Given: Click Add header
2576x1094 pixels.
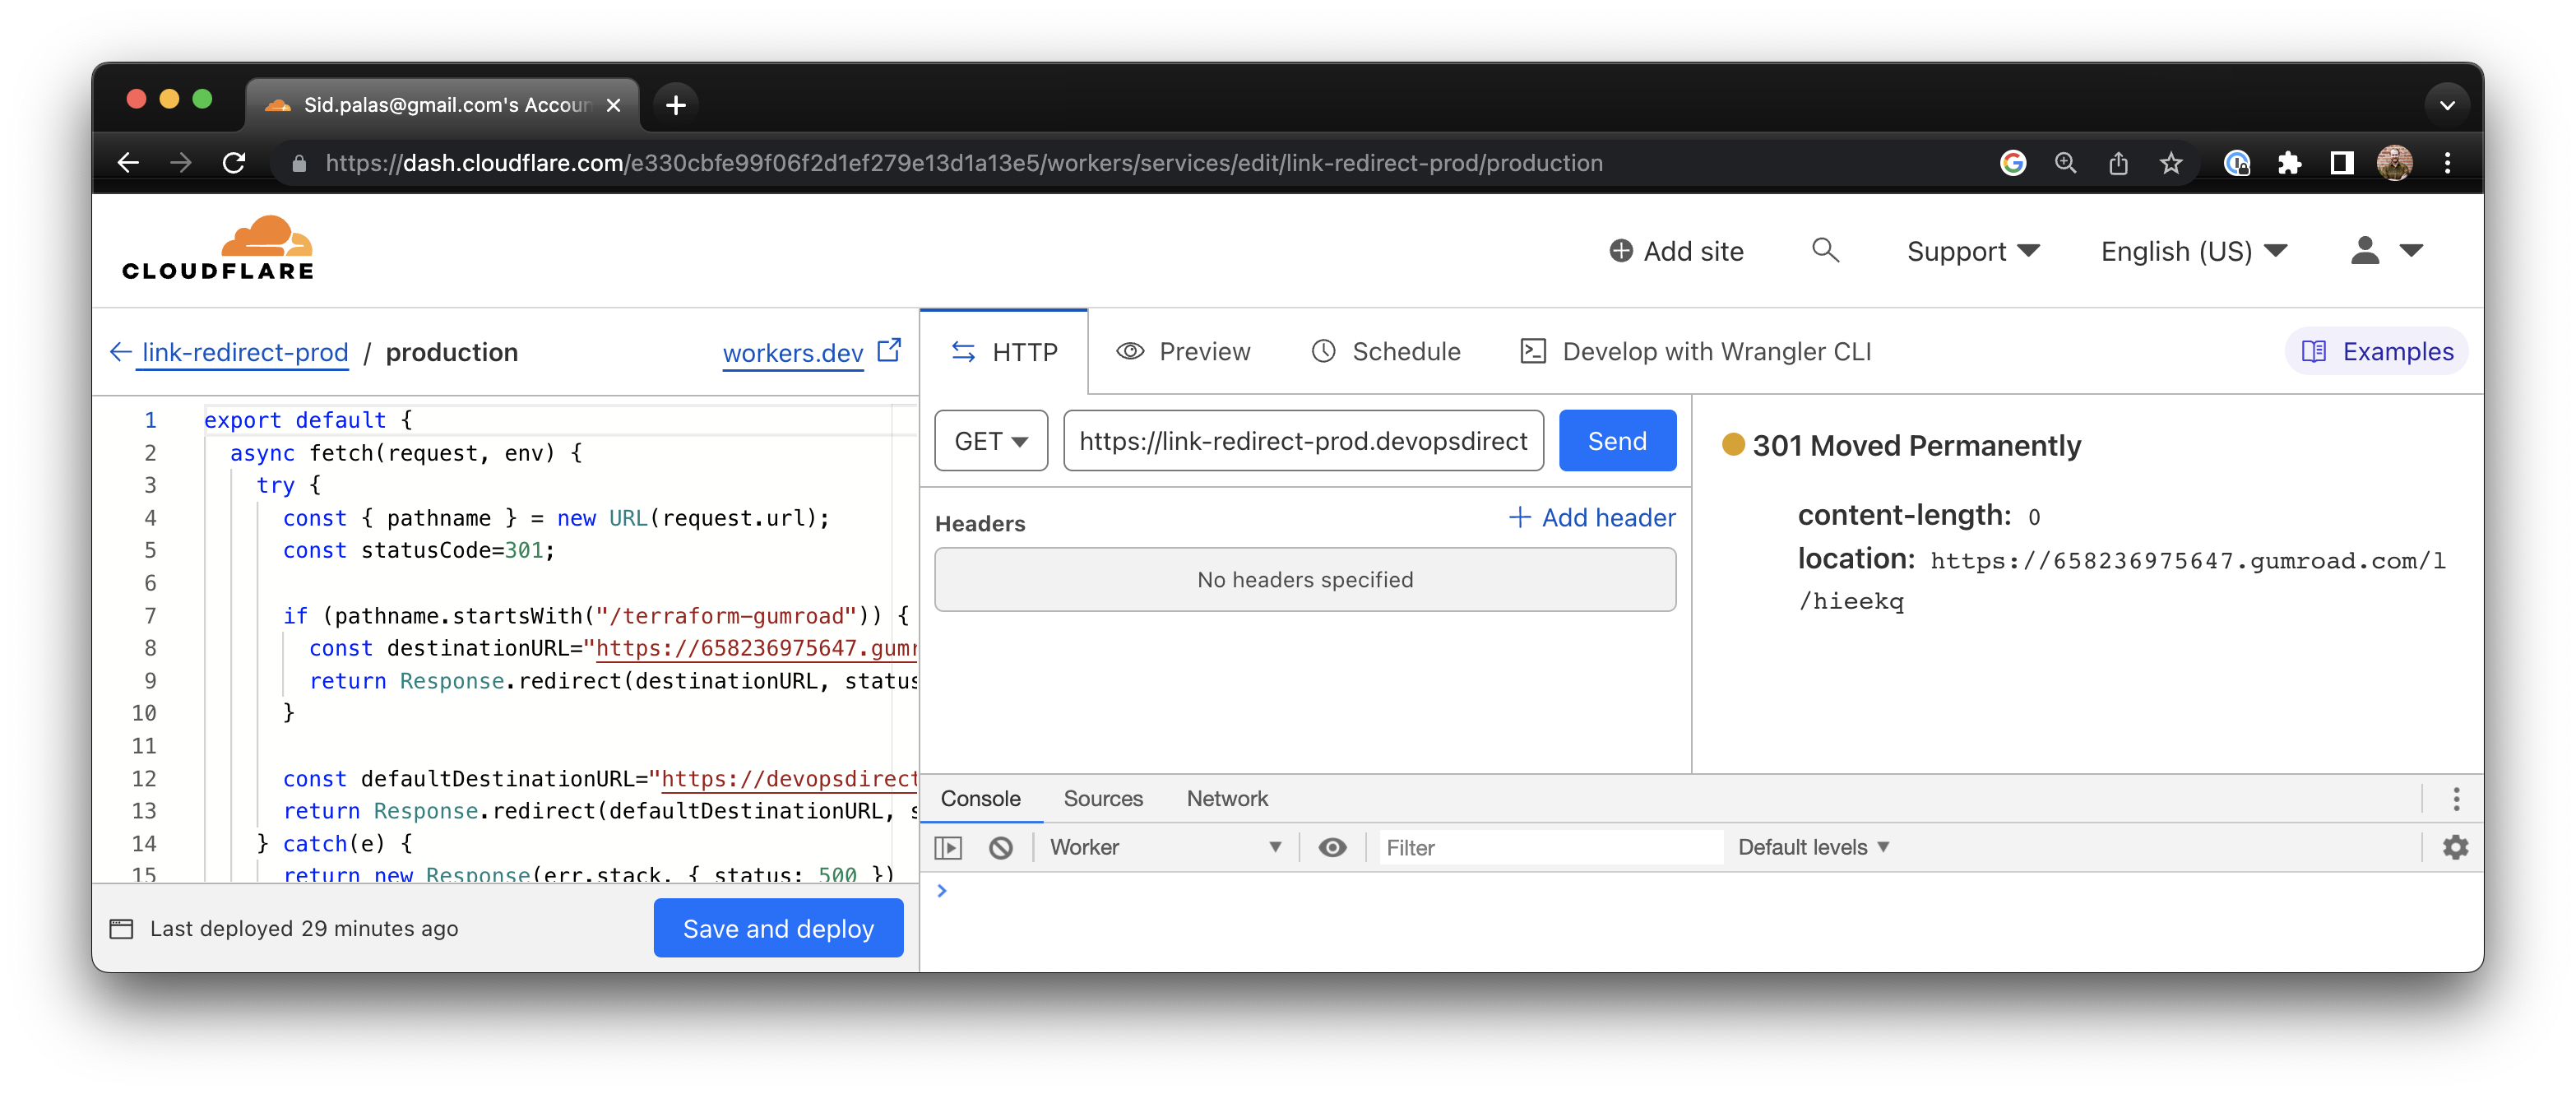Looking at the screenshot, I should pyautogui.click(x=1592, y=518).
